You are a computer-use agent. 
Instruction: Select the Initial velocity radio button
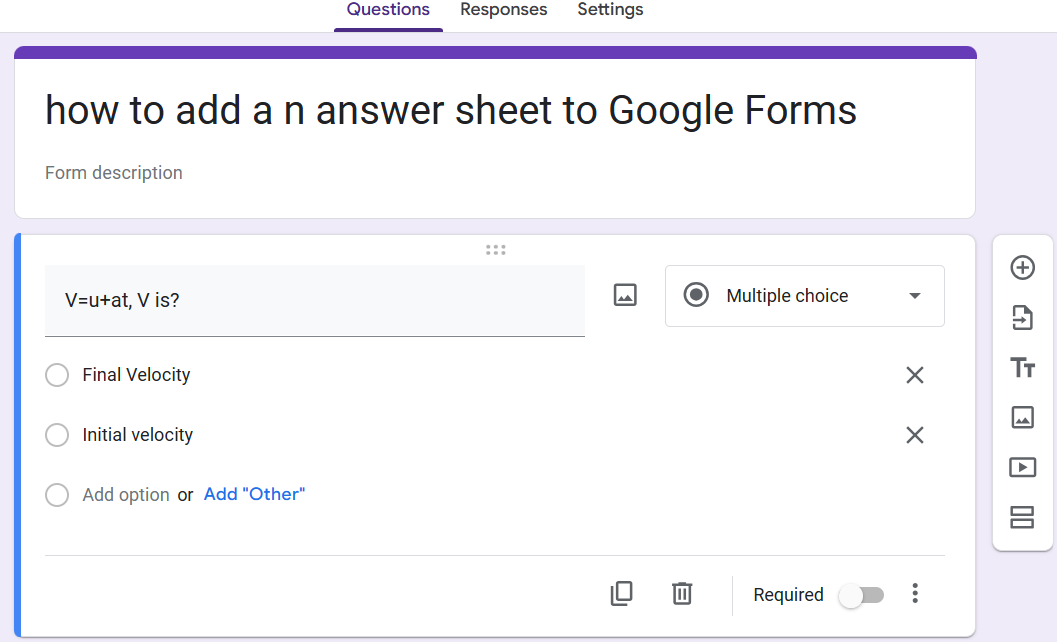[57, 435]
